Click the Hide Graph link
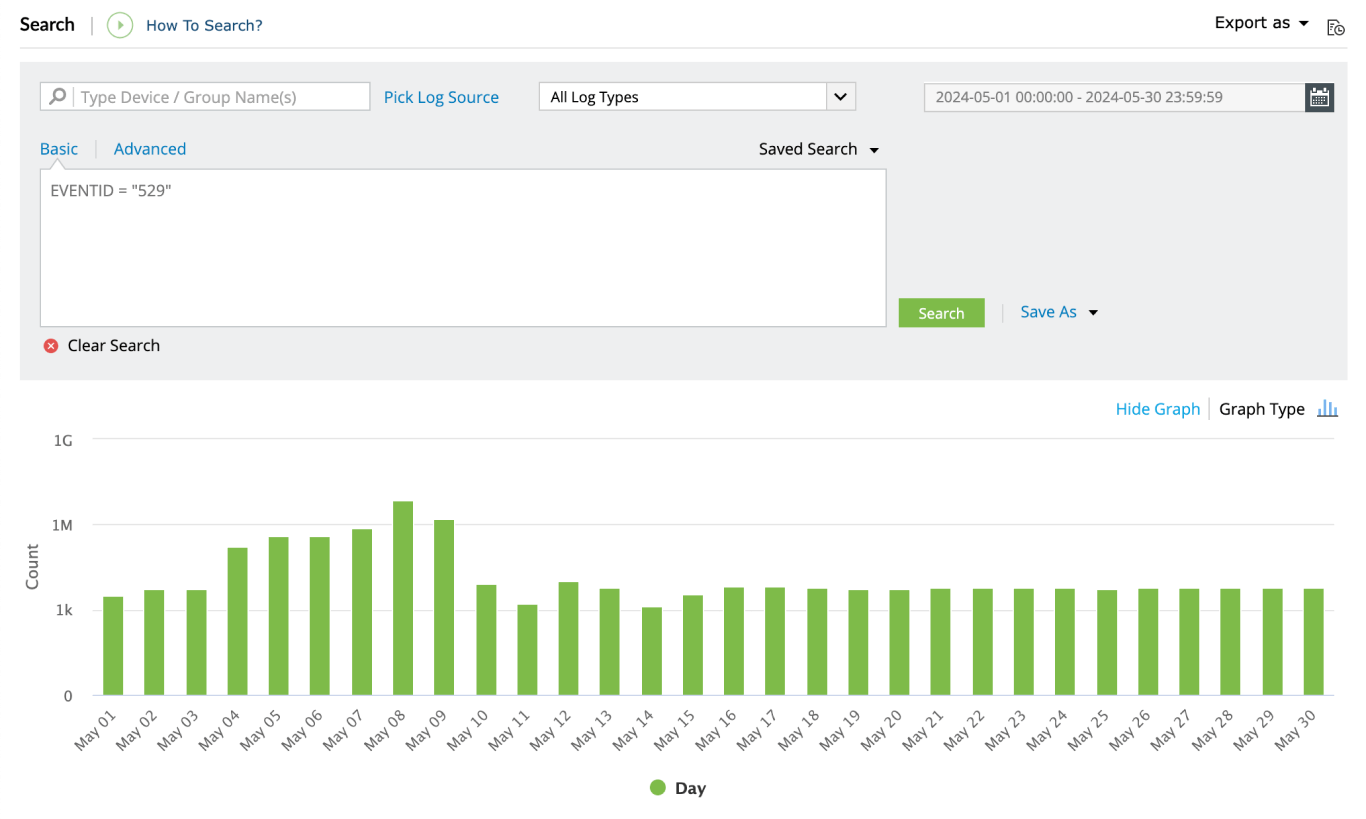The height and width of the screenshot is (819, 1366). (x=1157, y=409)
